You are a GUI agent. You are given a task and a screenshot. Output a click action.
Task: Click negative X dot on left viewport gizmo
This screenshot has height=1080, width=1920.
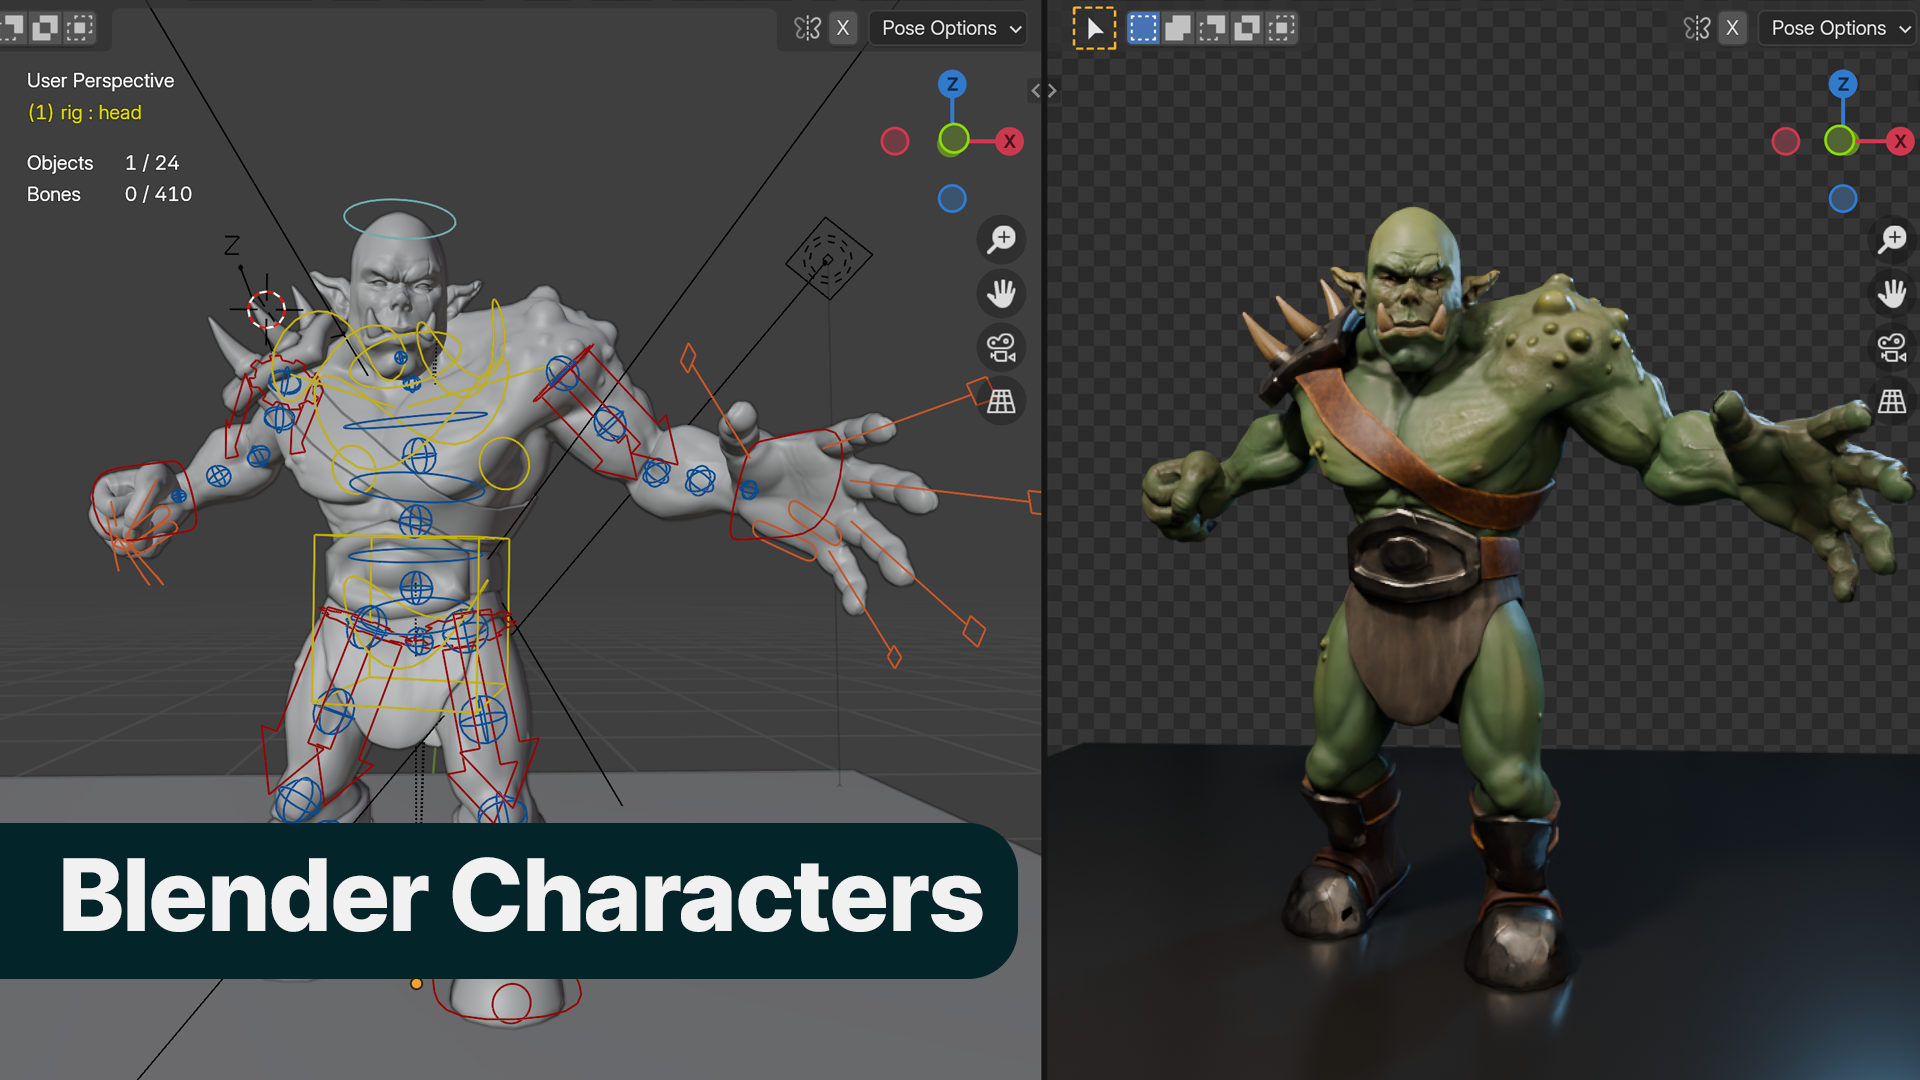(895, 141)
